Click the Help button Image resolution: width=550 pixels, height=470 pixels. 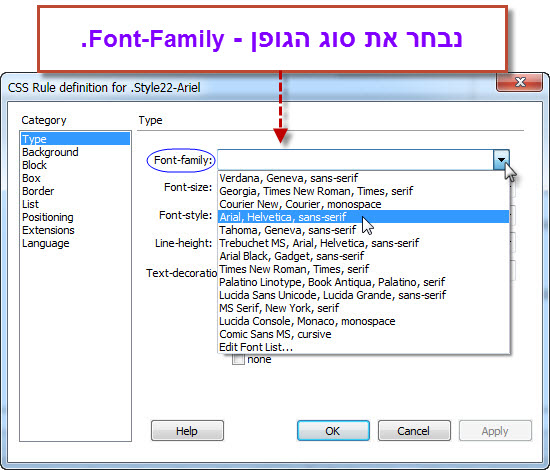(x=187, y=431)
